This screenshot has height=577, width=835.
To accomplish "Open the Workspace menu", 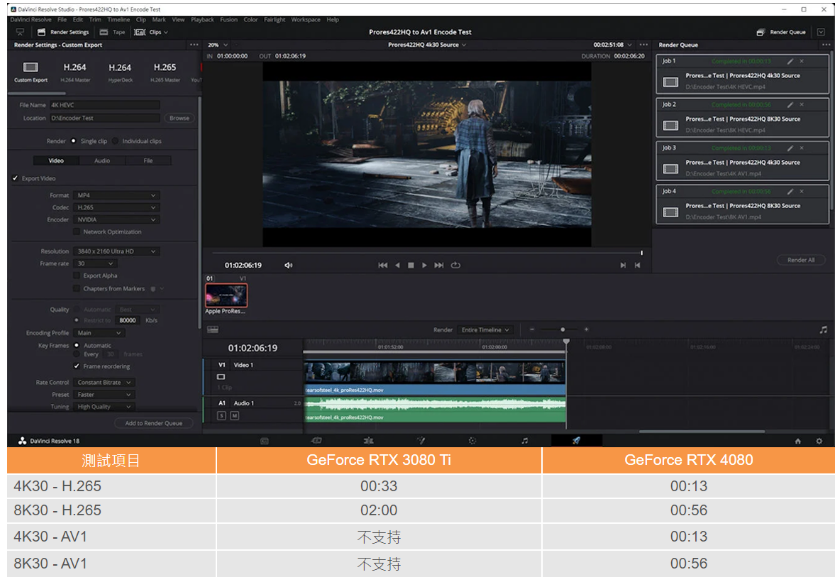I will (x=306, y=20).
